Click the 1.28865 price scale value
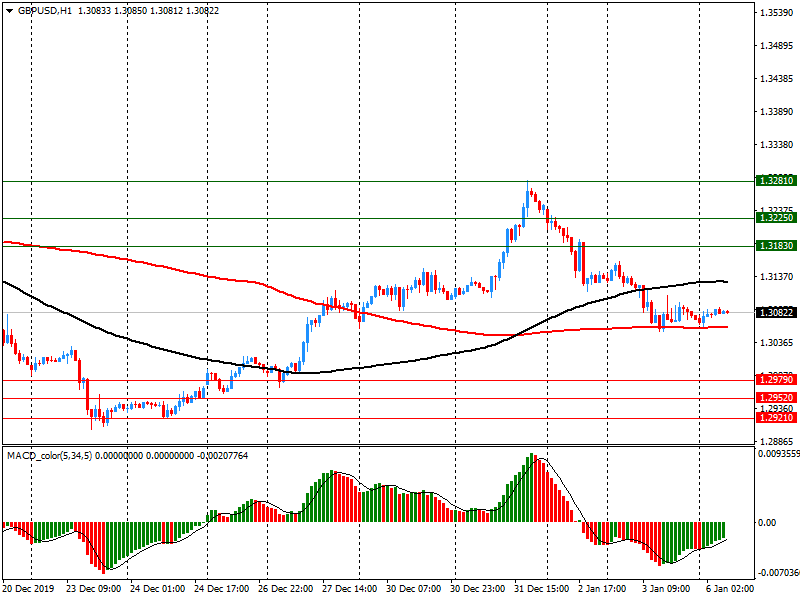This screenshot has width=800, height=600. click(777, 441)
